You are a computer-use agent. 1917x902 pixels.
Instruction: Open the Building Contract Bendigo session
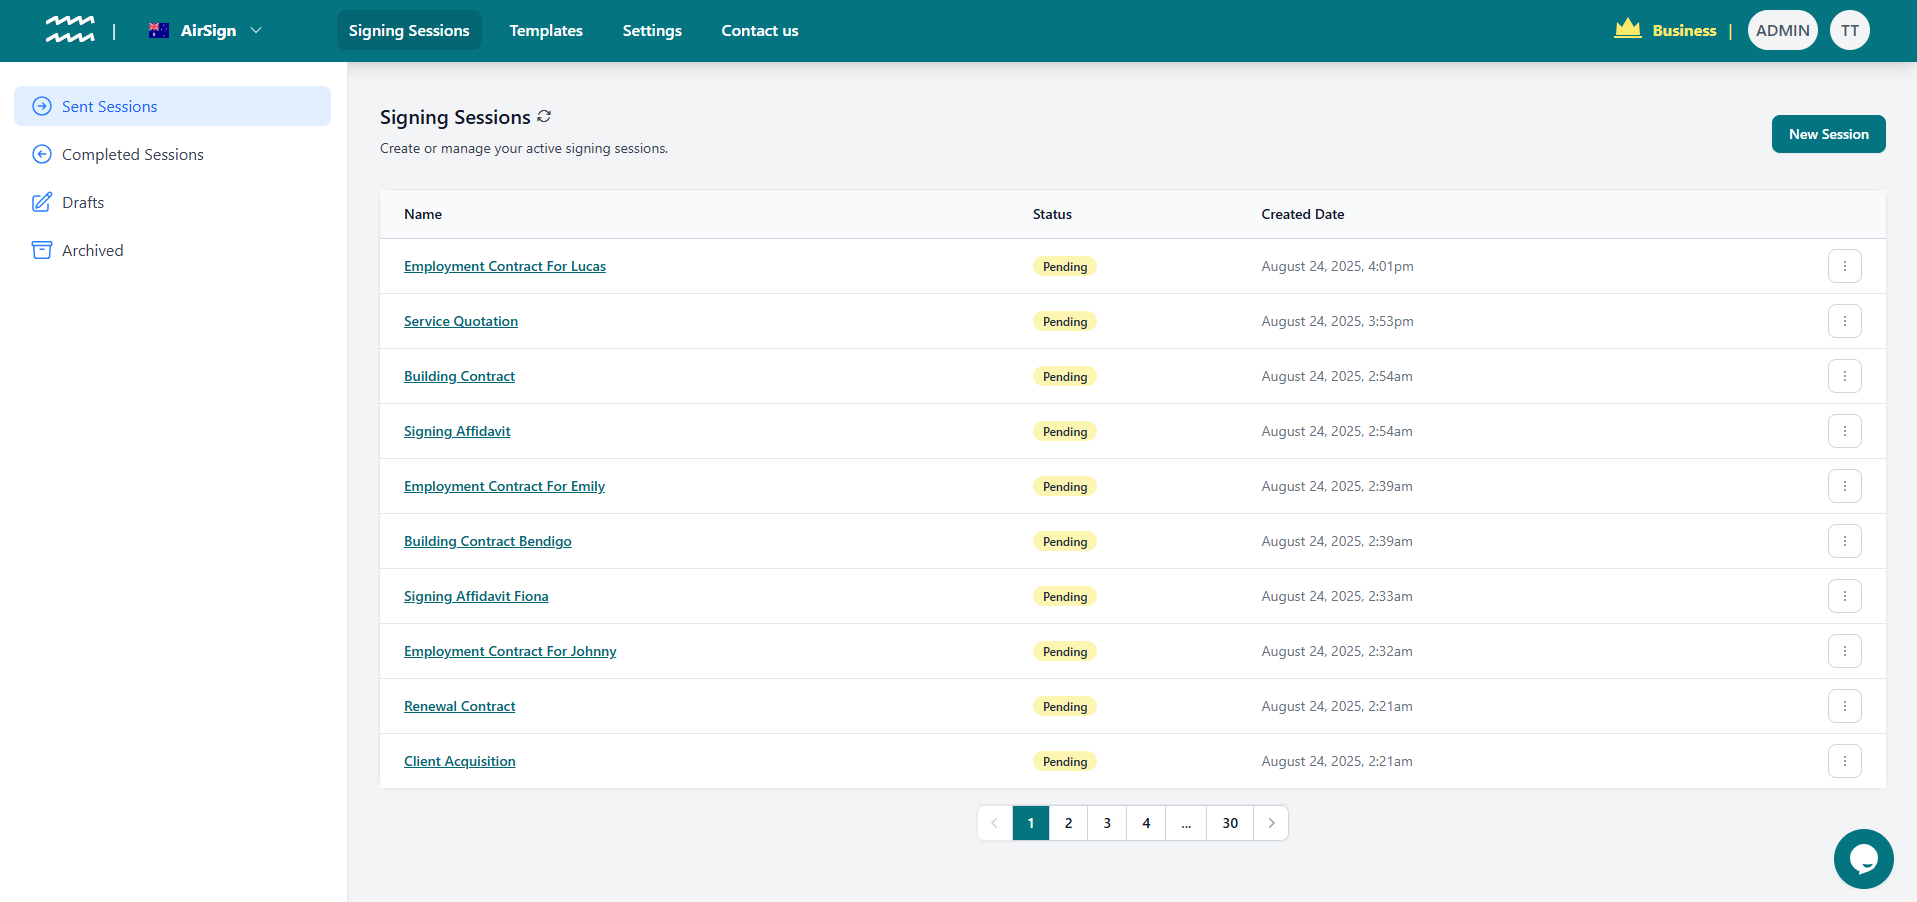pyautogui.click(x=487, y=541)
